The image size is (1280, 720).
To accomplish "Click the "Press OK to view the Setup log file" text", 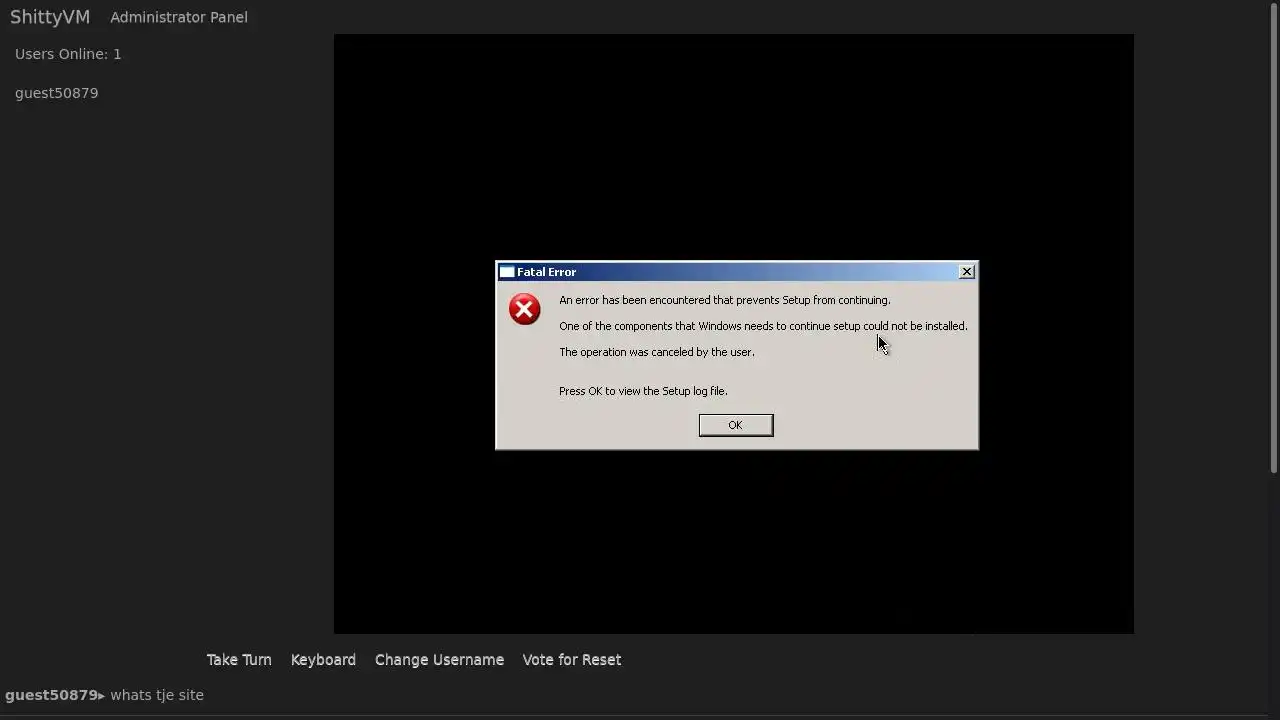I will tap(643, 391).
